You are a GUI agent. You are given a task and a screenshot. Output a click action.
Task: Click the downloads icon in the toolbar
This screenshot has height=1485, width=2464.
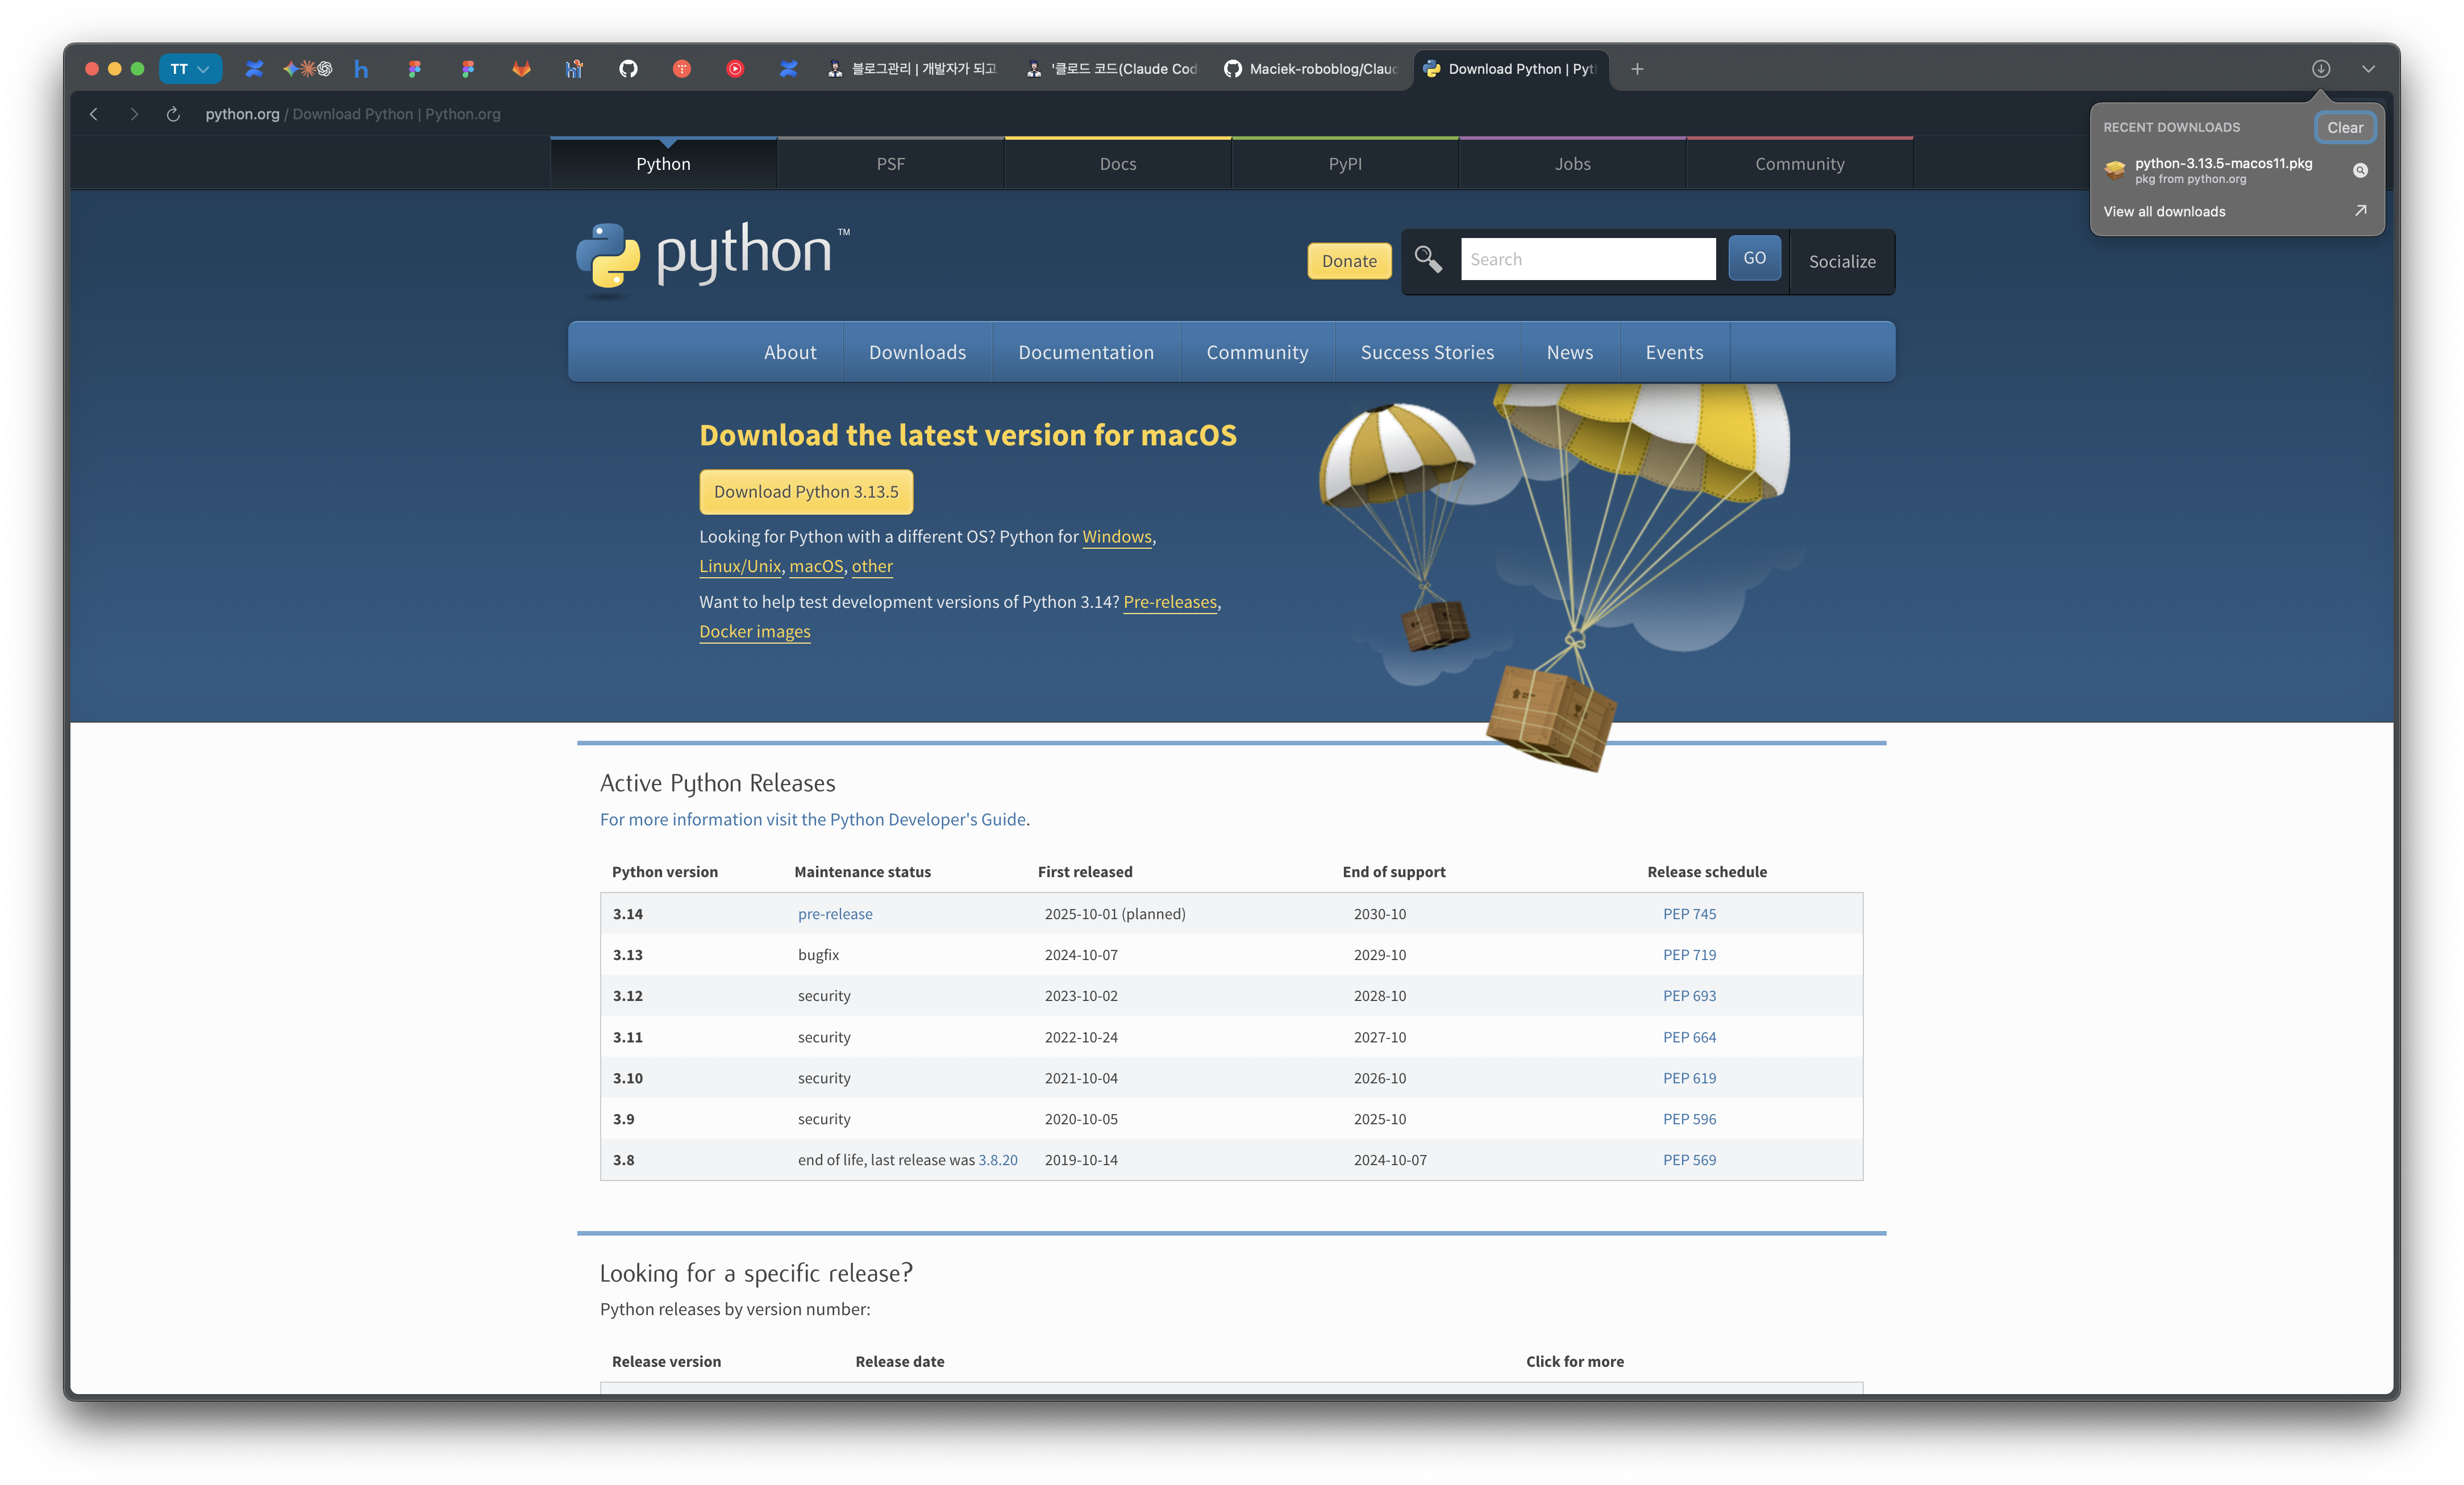coord(2320,69)
